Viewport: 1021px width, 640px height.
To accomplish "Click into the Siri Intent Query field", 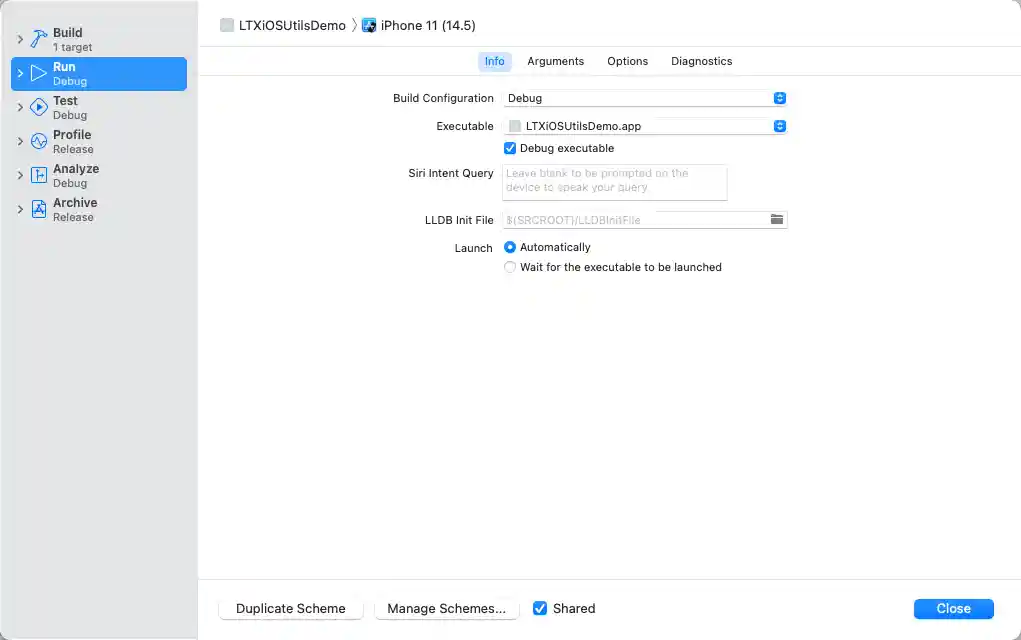I will pyautogui.click(x=614, y=181).
